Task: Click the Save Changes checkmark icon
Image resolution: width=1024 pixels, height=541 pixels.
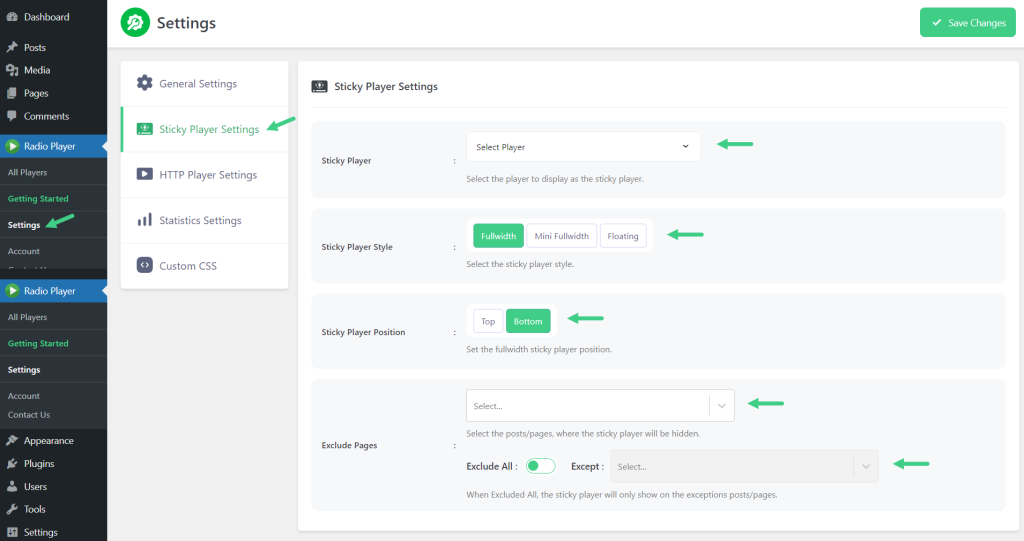Action: [936, 22]
